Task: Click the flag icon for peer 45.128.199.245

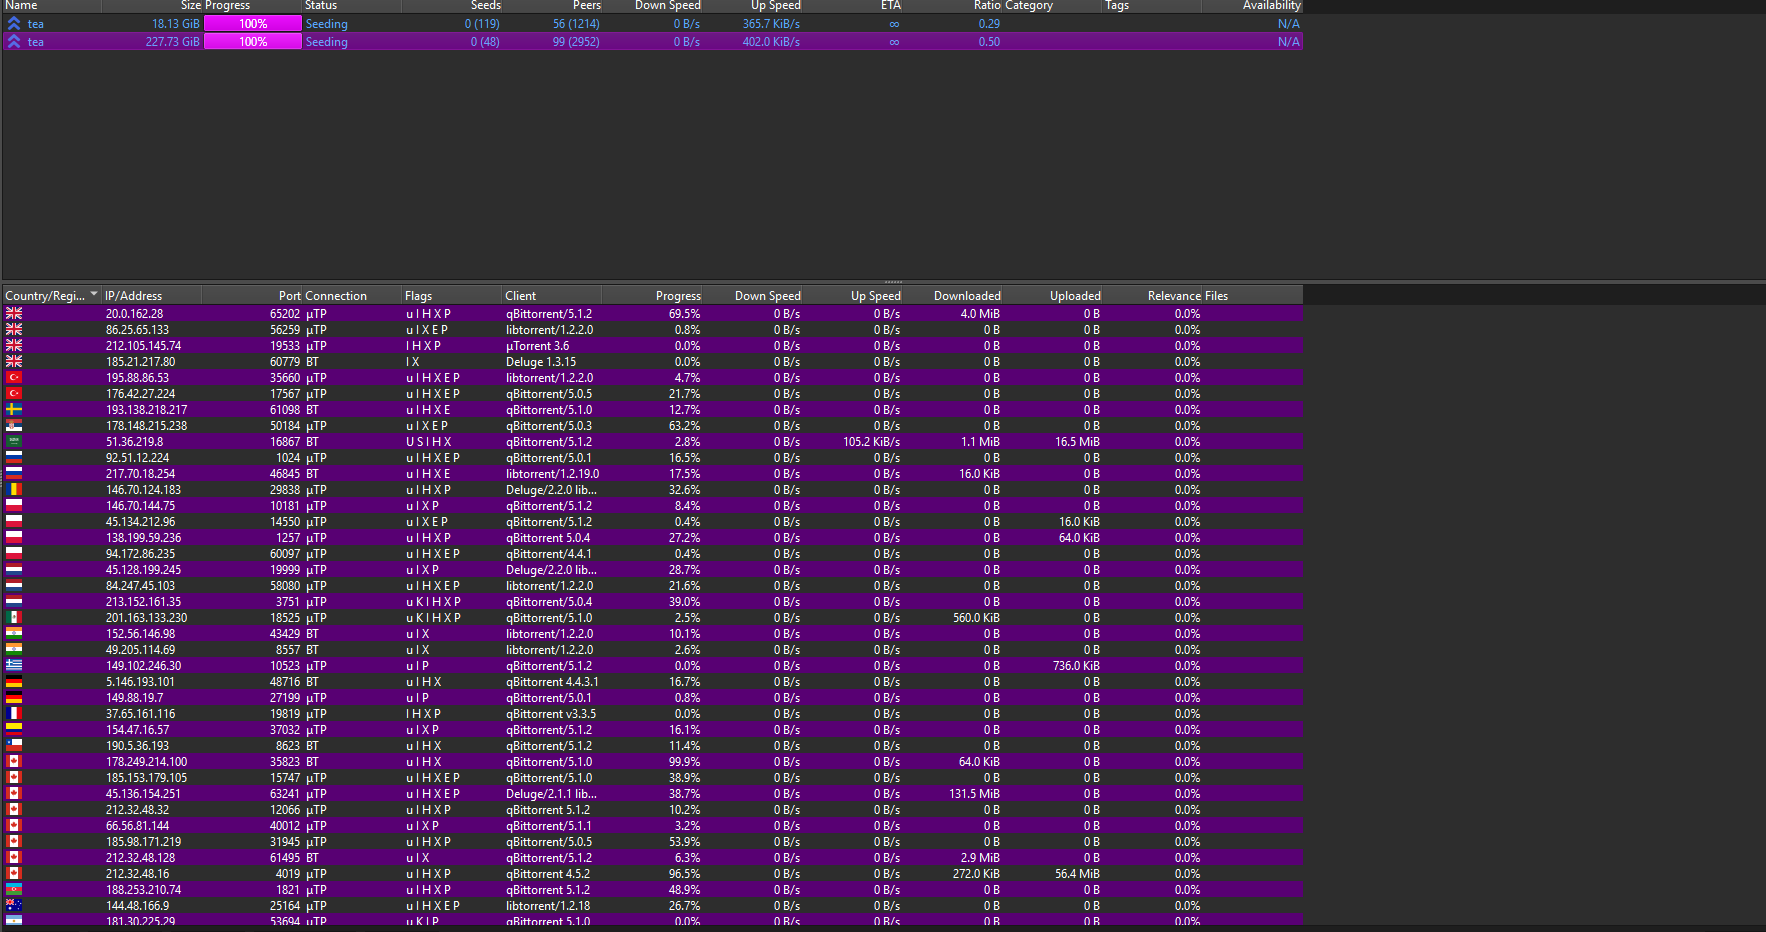Action: (14, 569)
